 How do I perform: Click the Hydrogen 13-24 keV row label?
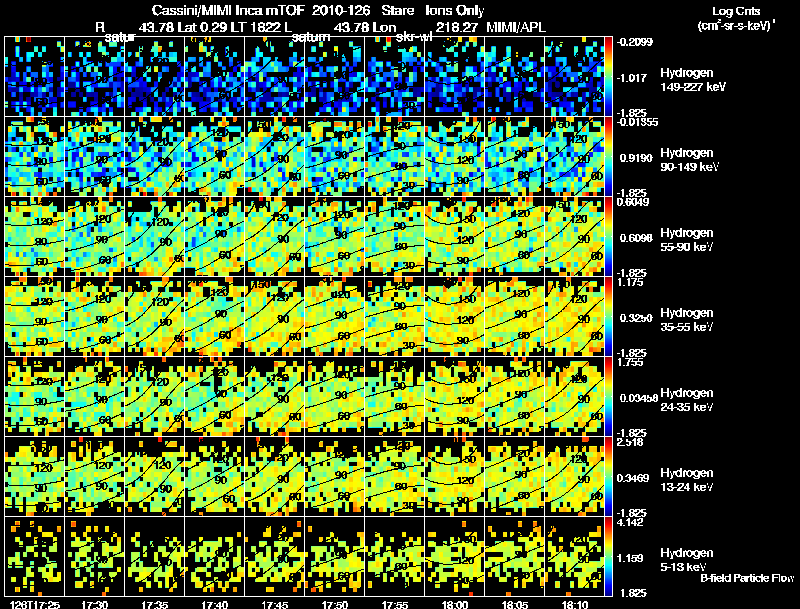[686, 480]
